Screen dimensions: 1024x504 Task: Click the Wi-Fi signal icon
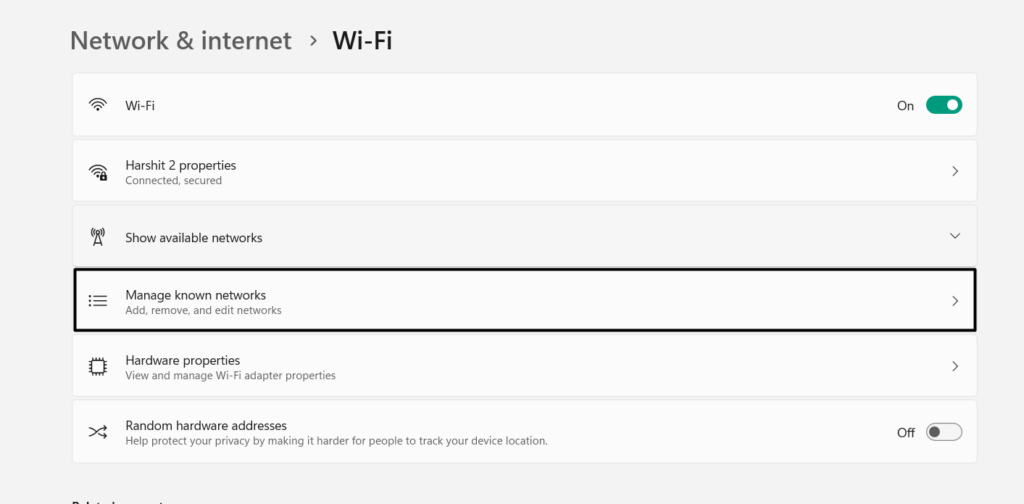coord(98,105)
